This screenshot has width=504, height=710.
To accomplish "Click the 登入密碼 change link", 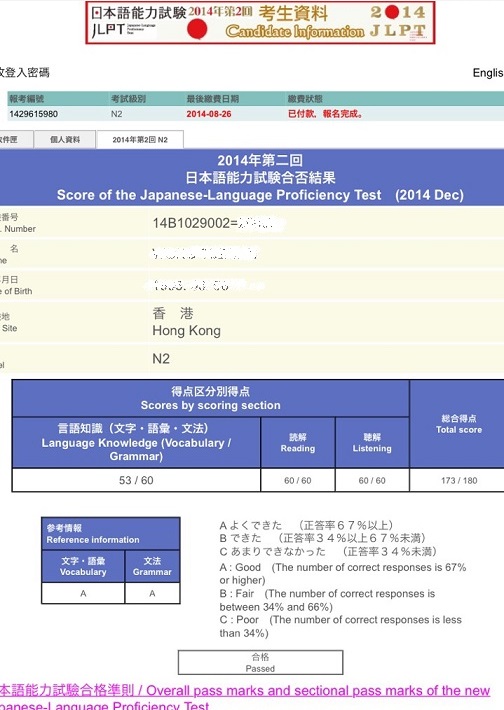I will pos(24,72).
